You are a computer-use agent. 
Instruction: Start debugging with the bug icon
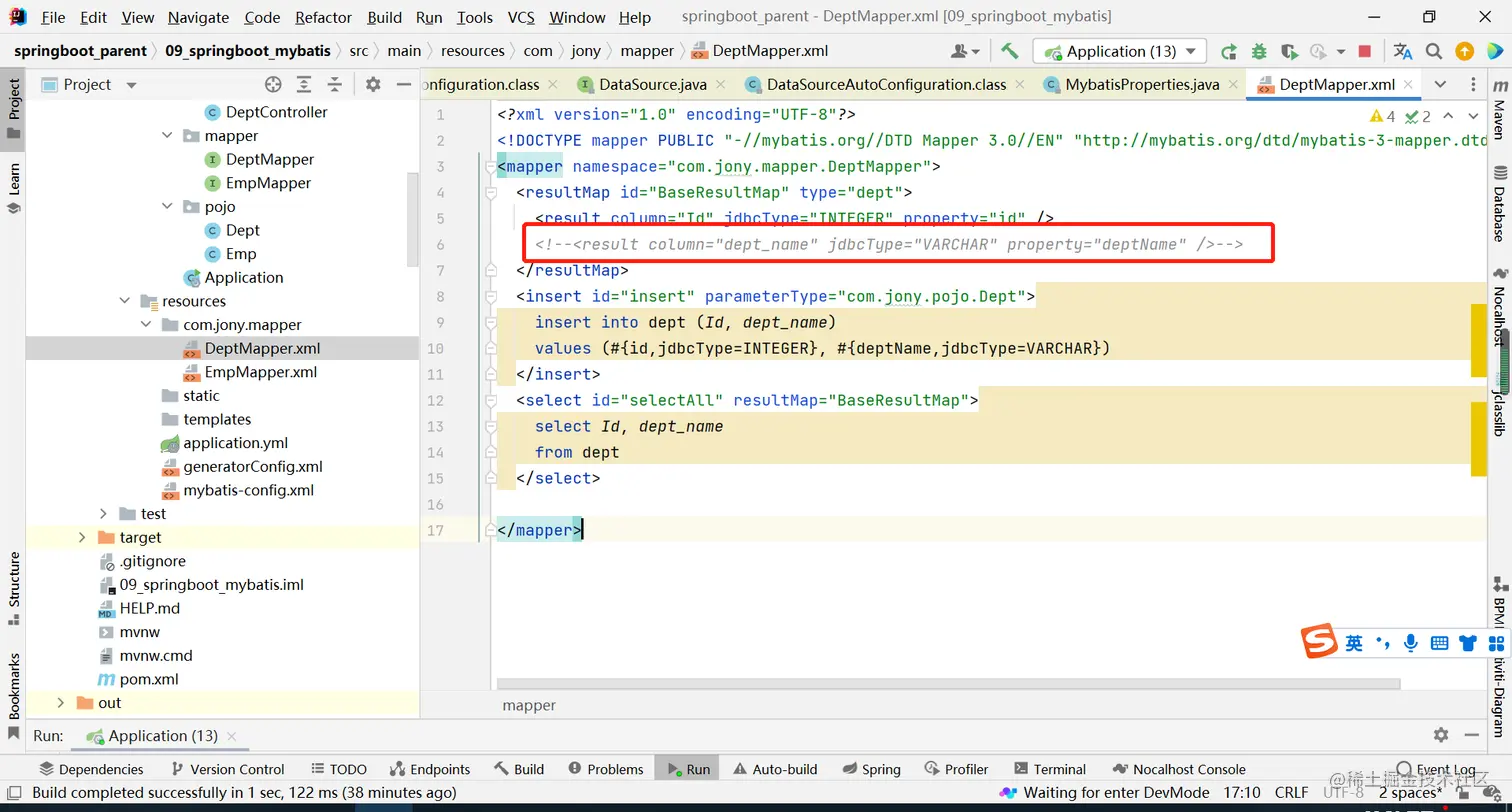pyautogui.click(x=1259, y=51)
